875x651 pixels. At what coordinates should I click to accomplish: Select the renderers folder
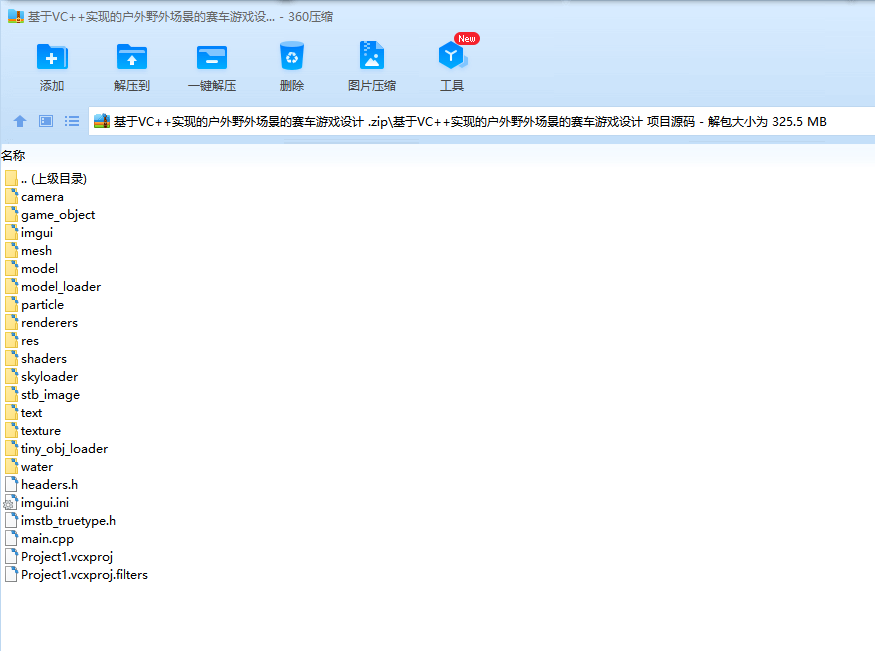42,322
